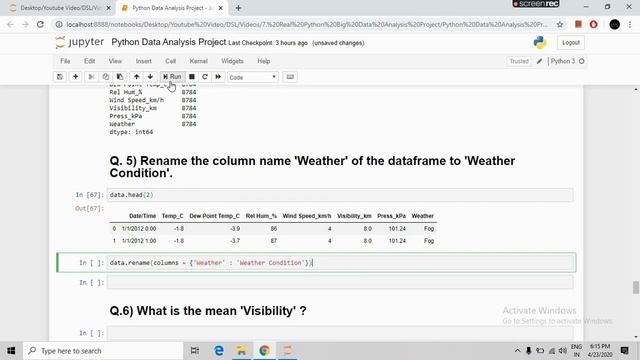Open the browser three-dot menu

coord(630,24)
